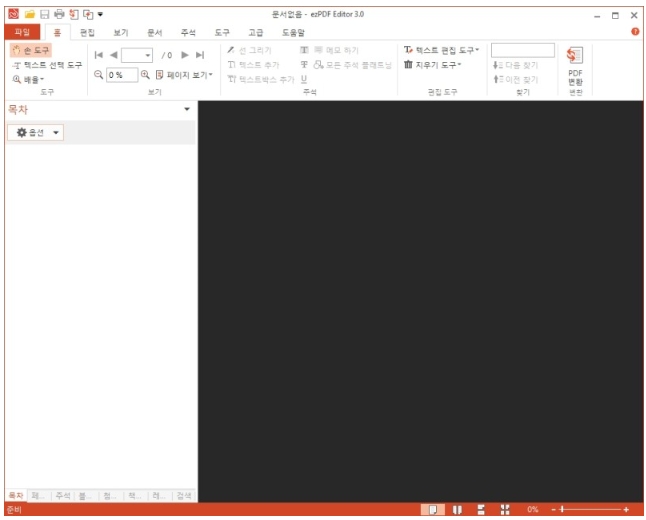Click the ezPDF app logo icon
The width and height of the screenshot is (646, 520).
click(14, 14)
